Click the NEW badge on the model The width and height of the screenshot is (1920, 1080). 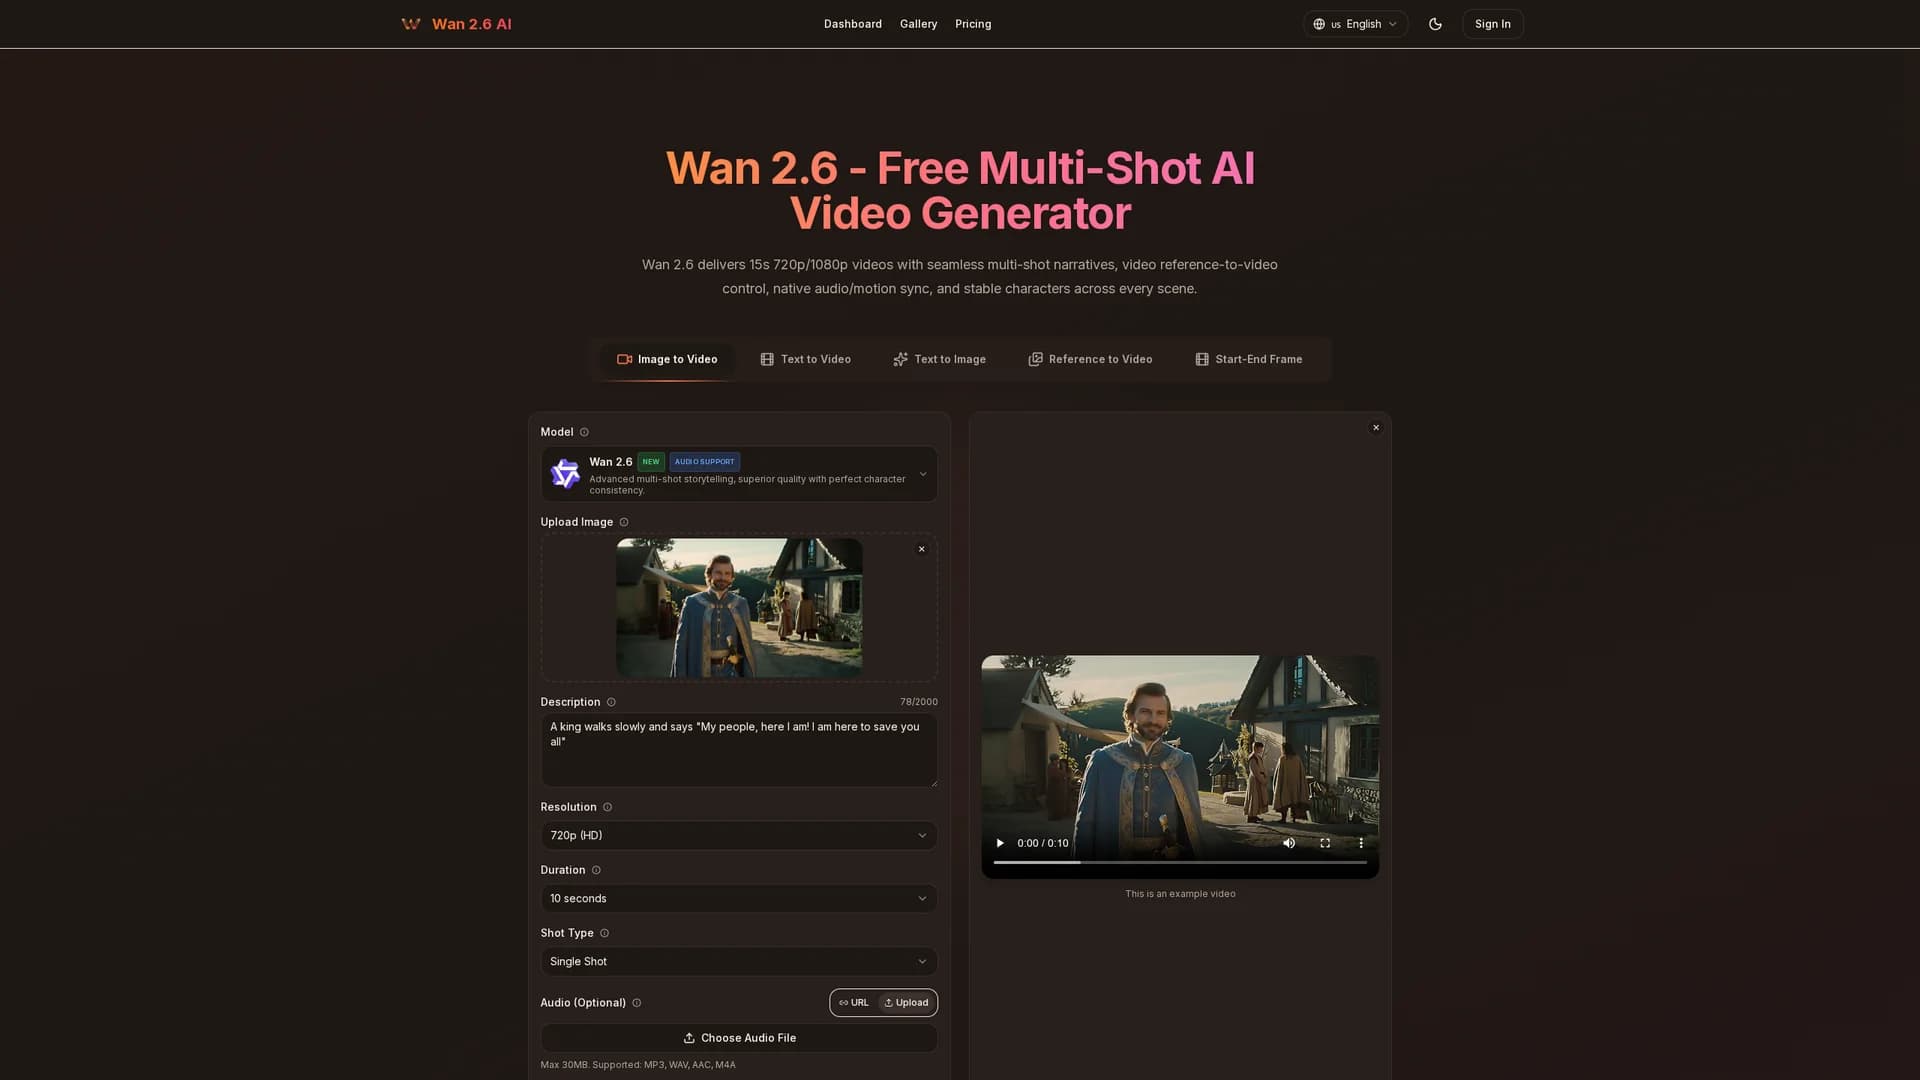(x=651, y=462)
